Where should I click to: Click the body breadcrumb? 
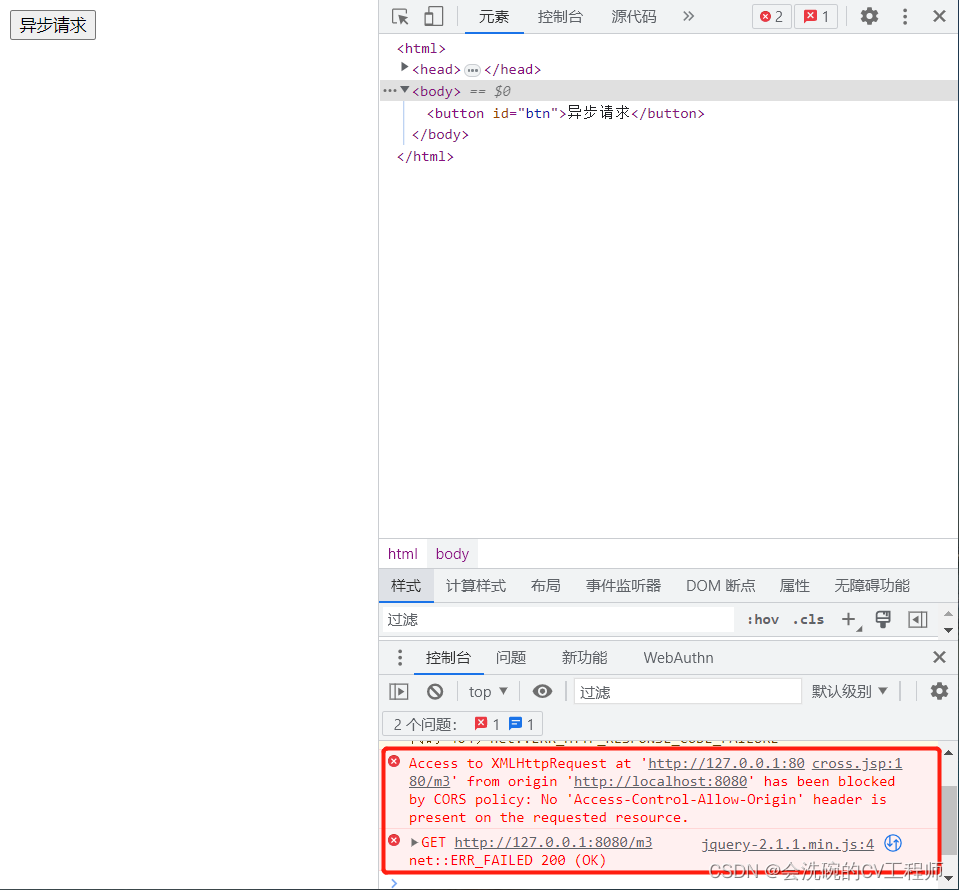(x=452, y=554)
